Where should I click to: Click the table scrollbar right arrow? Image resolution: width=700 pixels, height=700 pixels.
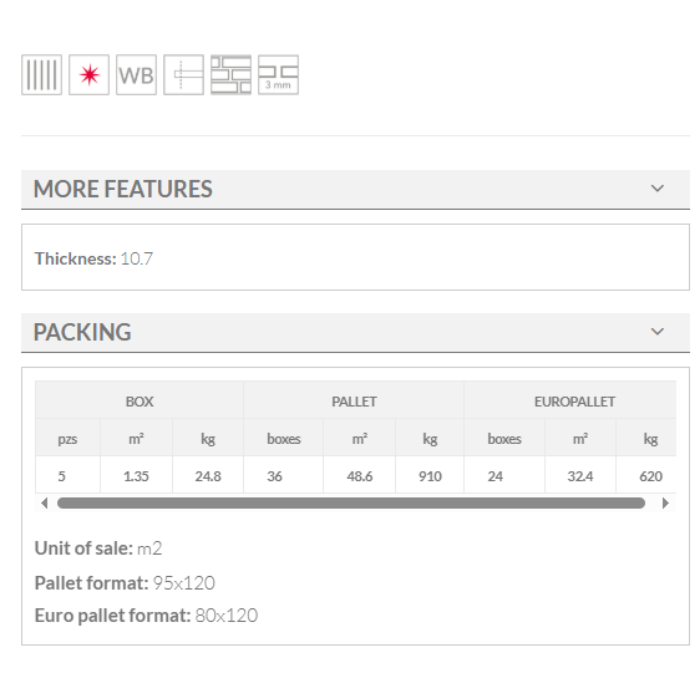click(666, 503)
